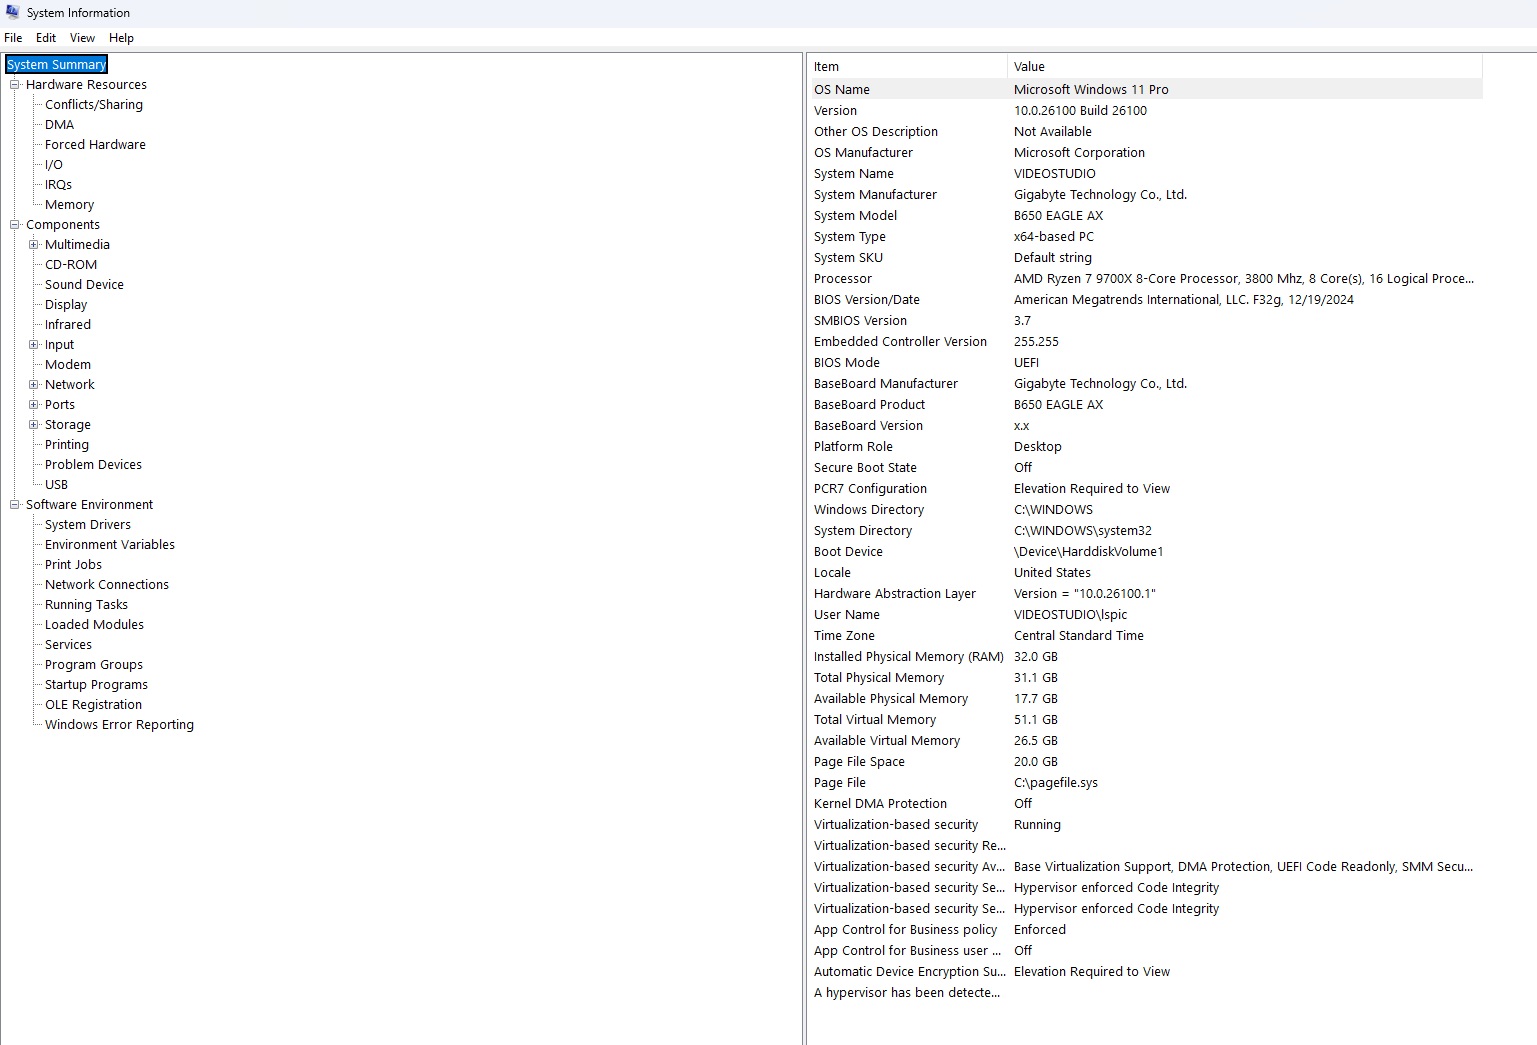The image size is (1537, 1045).
Task: Select the BaseBoard Product row
Action: pos(1145,405)
